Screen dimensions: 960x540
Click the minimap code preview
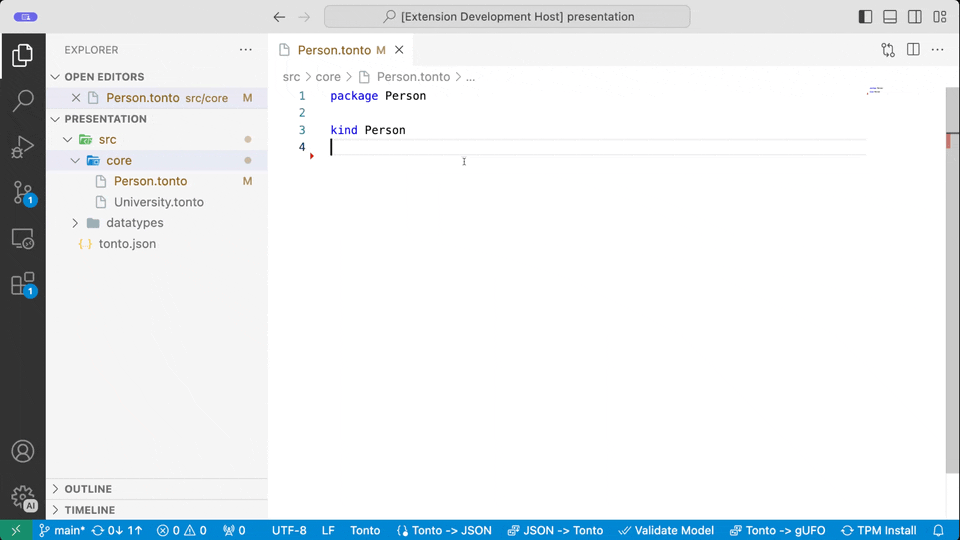[x=876, y=91]
